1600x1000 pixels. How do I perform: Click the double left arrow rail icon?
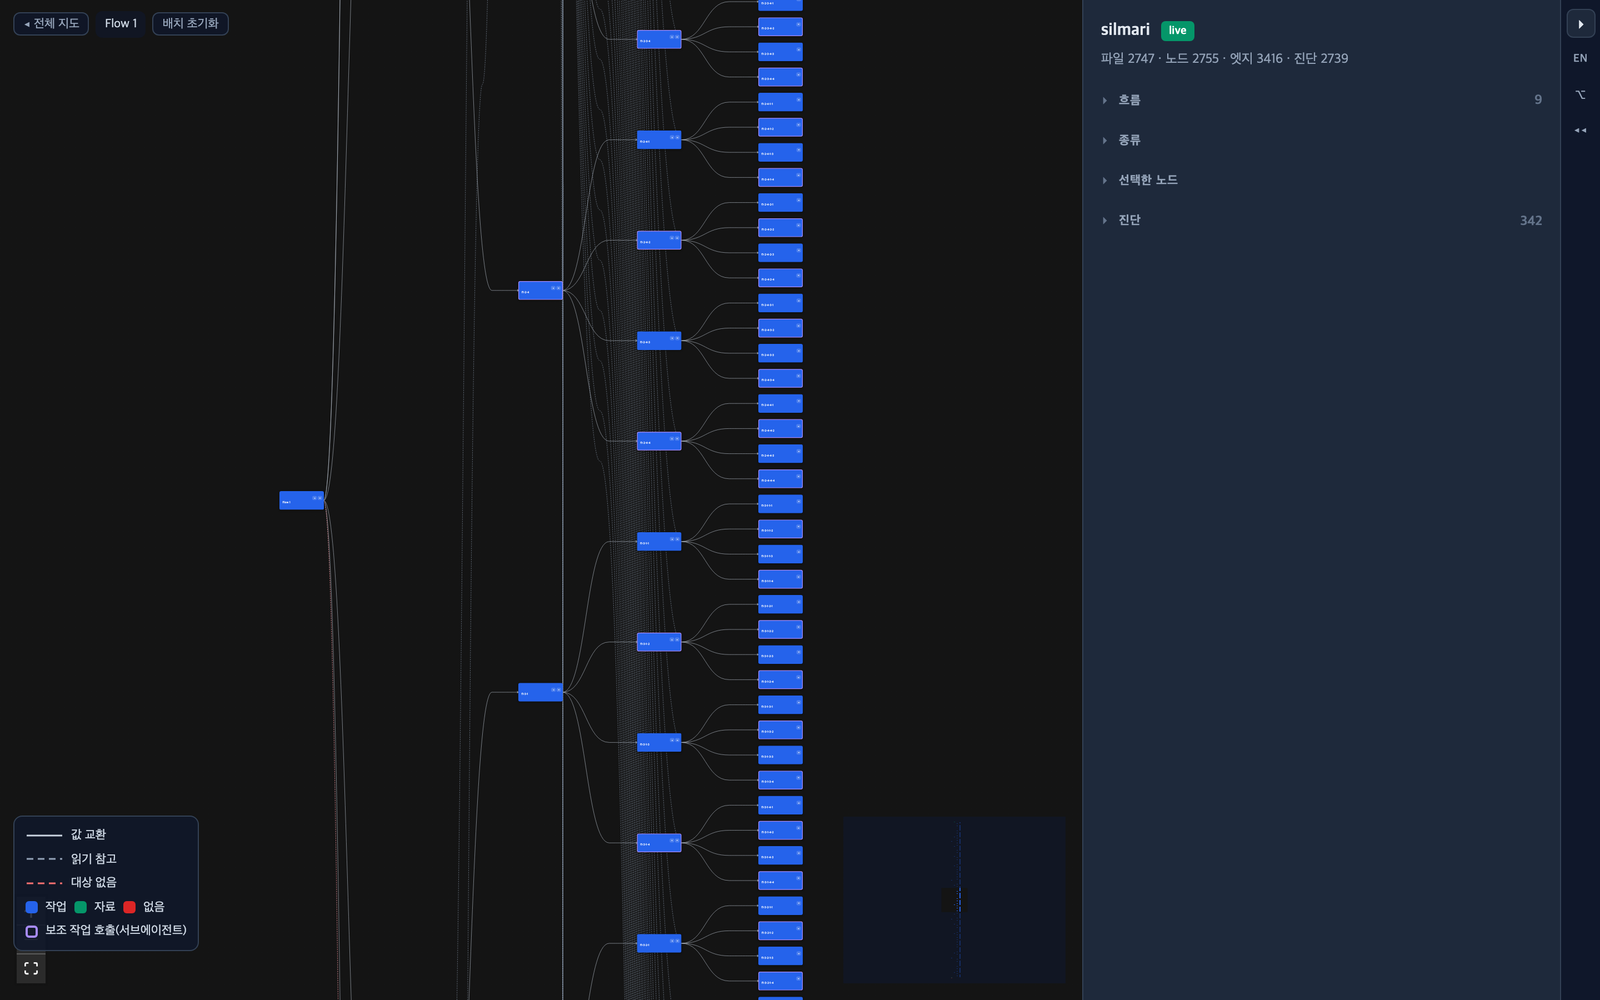tap(1580, 130)
